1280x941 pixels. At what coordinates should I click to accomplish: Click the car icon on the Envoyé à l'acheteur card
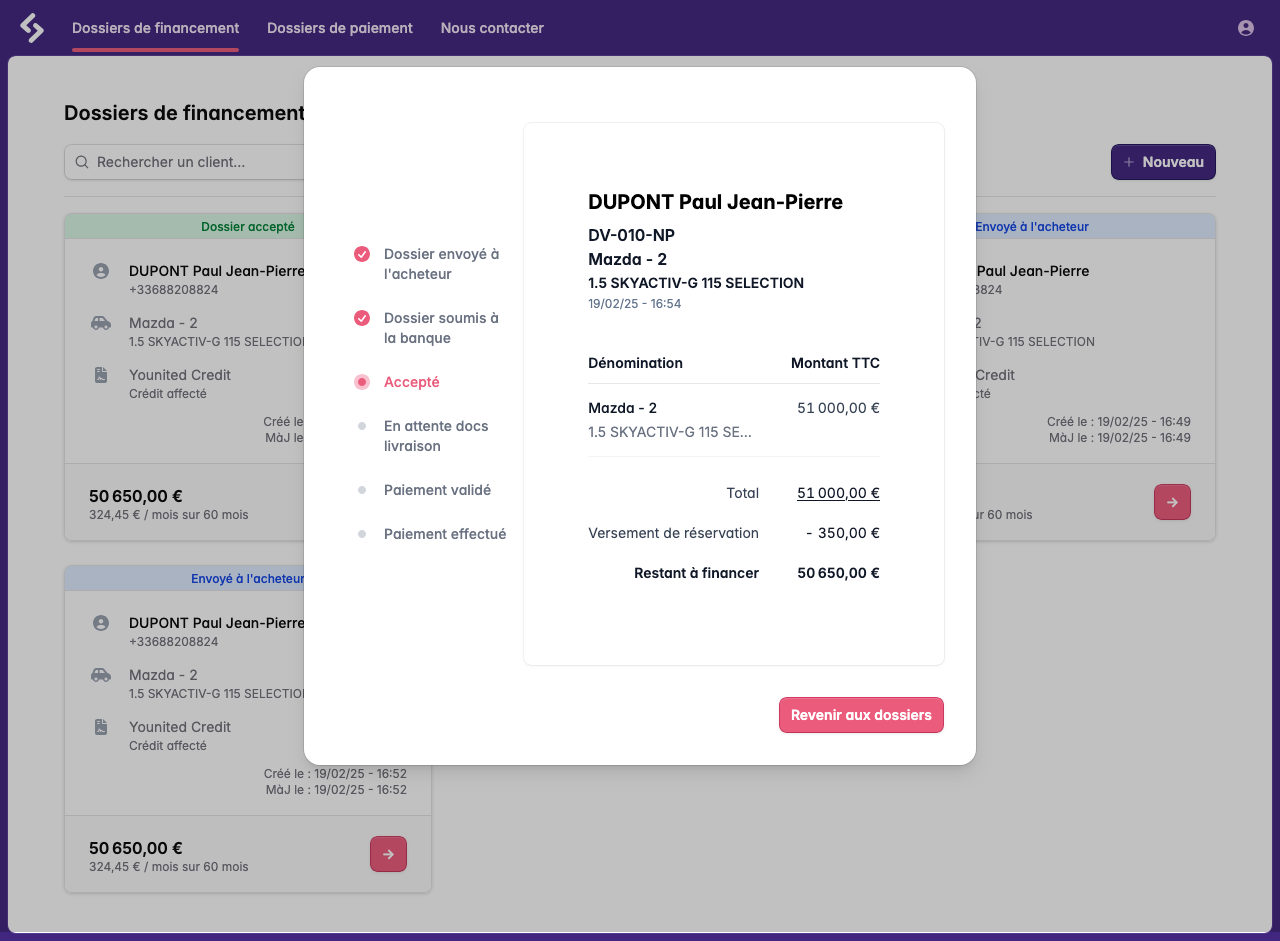pos(100,675)
